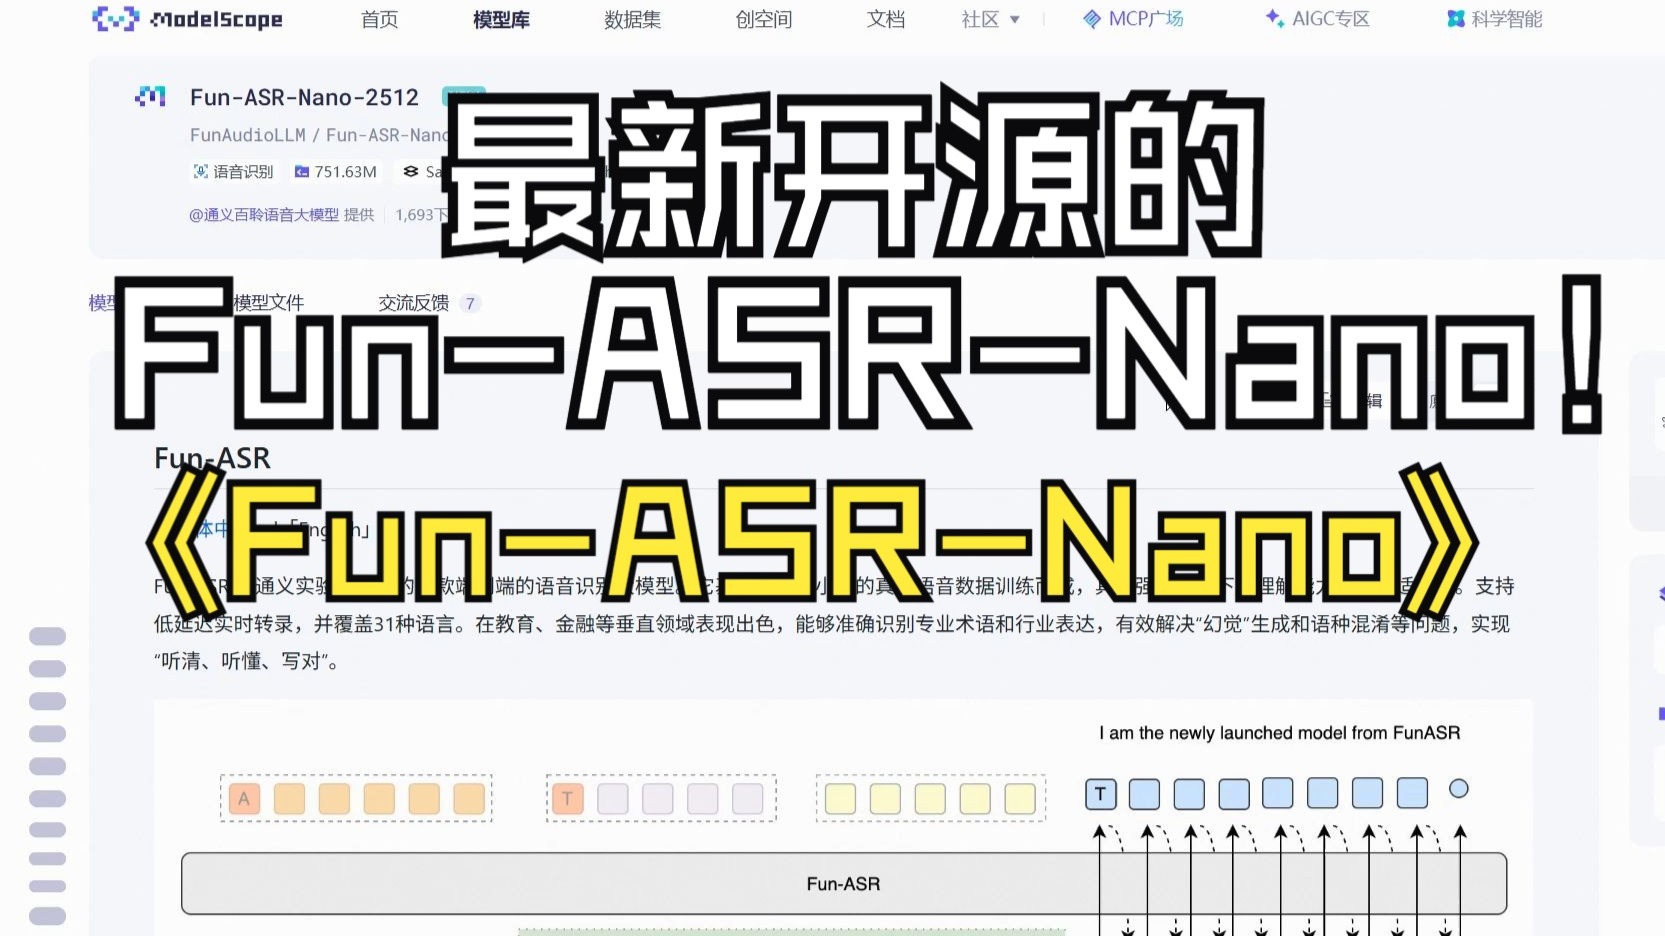Switch to the 模型文件 tab
The image size is (1665, 936).
[x=268, y=303]
